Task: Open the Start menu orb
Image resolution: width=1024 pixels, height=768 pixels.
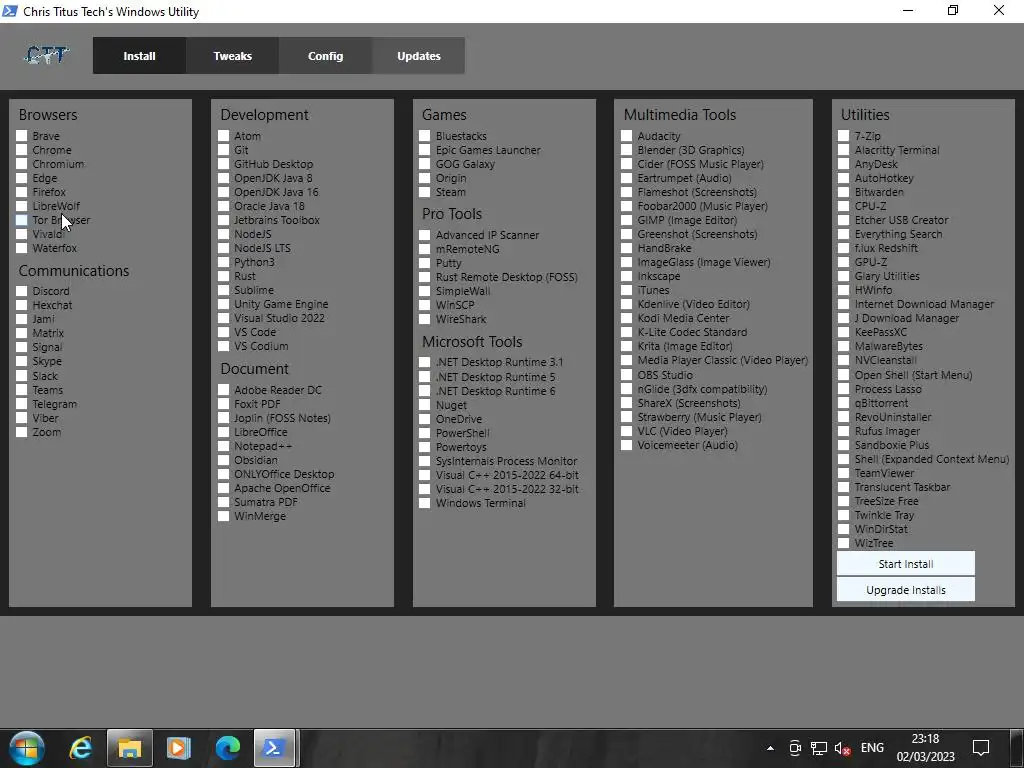Action: click(27, 748)
